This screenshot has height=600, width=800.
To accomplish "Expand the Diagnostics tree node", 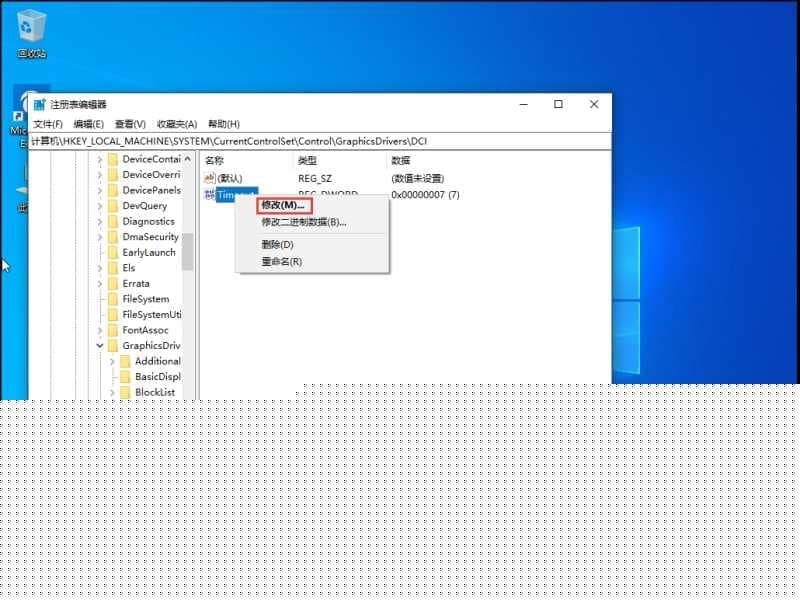I will 99,221.
